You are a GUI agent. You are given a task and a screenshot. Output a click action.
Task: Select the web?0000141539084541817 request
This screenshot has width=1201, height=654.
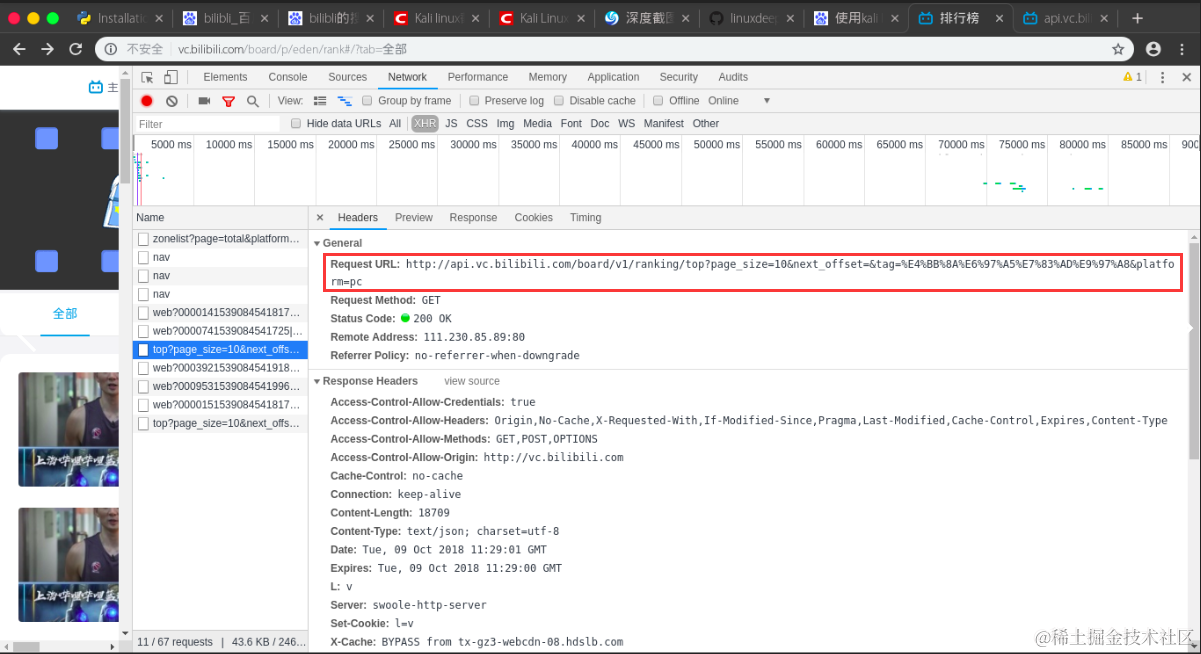click(x=220, y=313)
